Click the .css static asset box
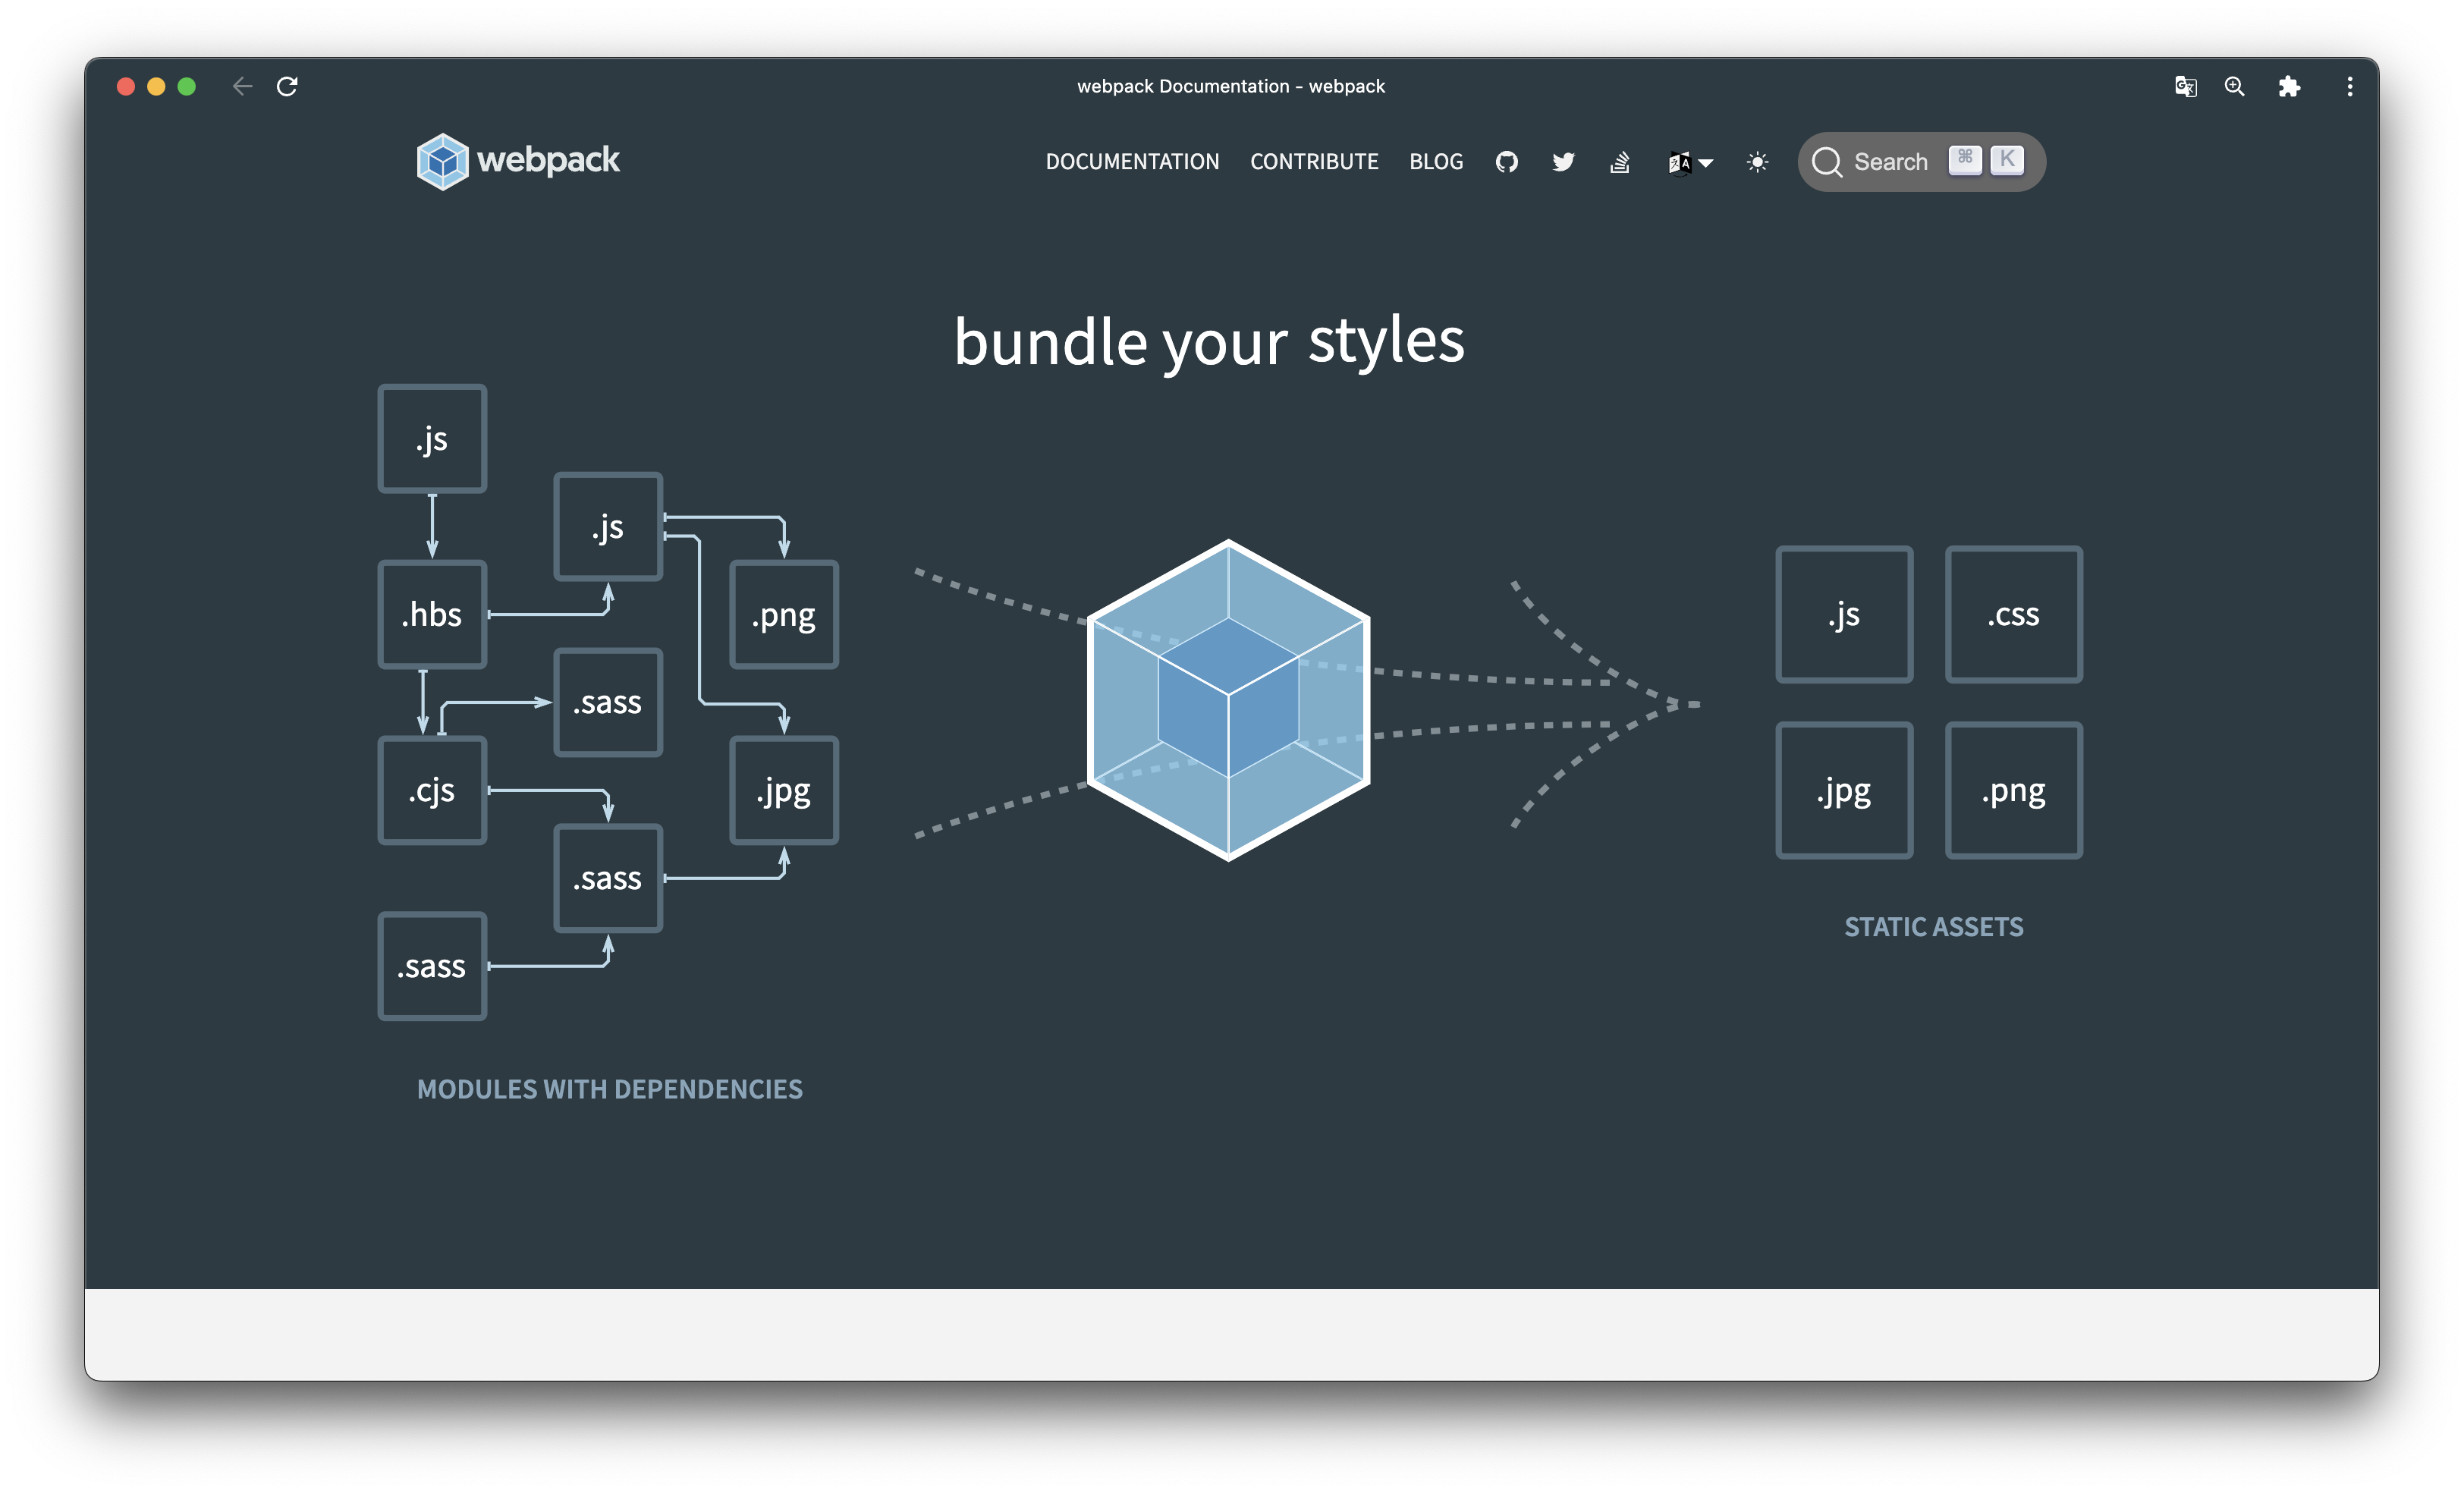 [2013, 614]
